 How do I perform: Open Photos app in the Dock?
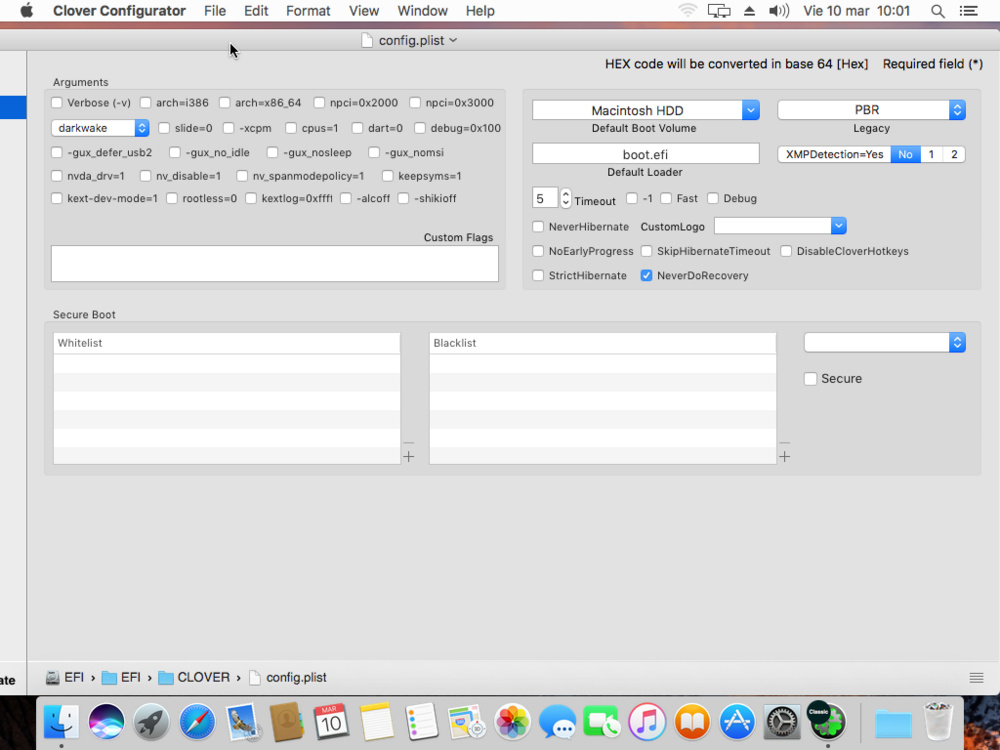coord(512,721)
